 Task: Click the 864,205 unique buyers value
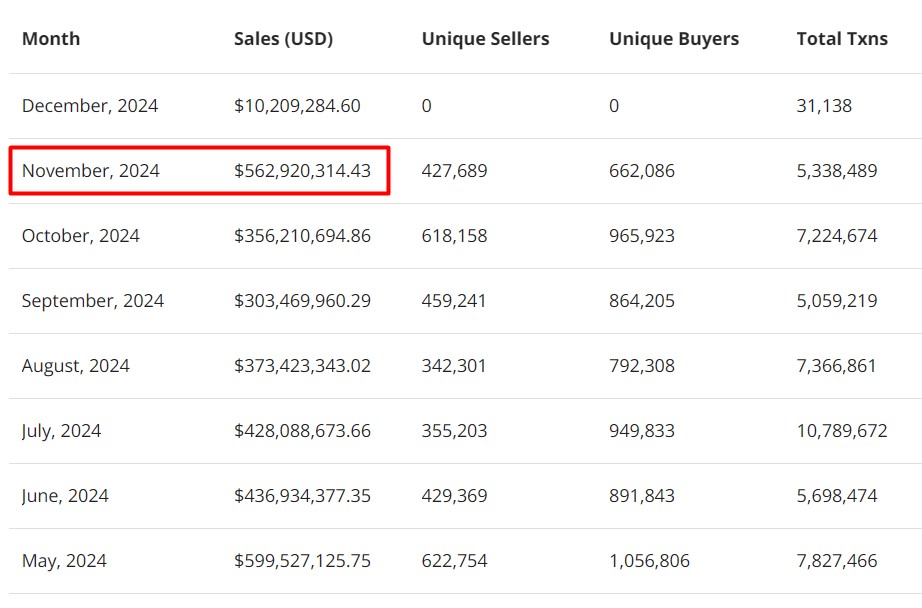tap(642, 301)
